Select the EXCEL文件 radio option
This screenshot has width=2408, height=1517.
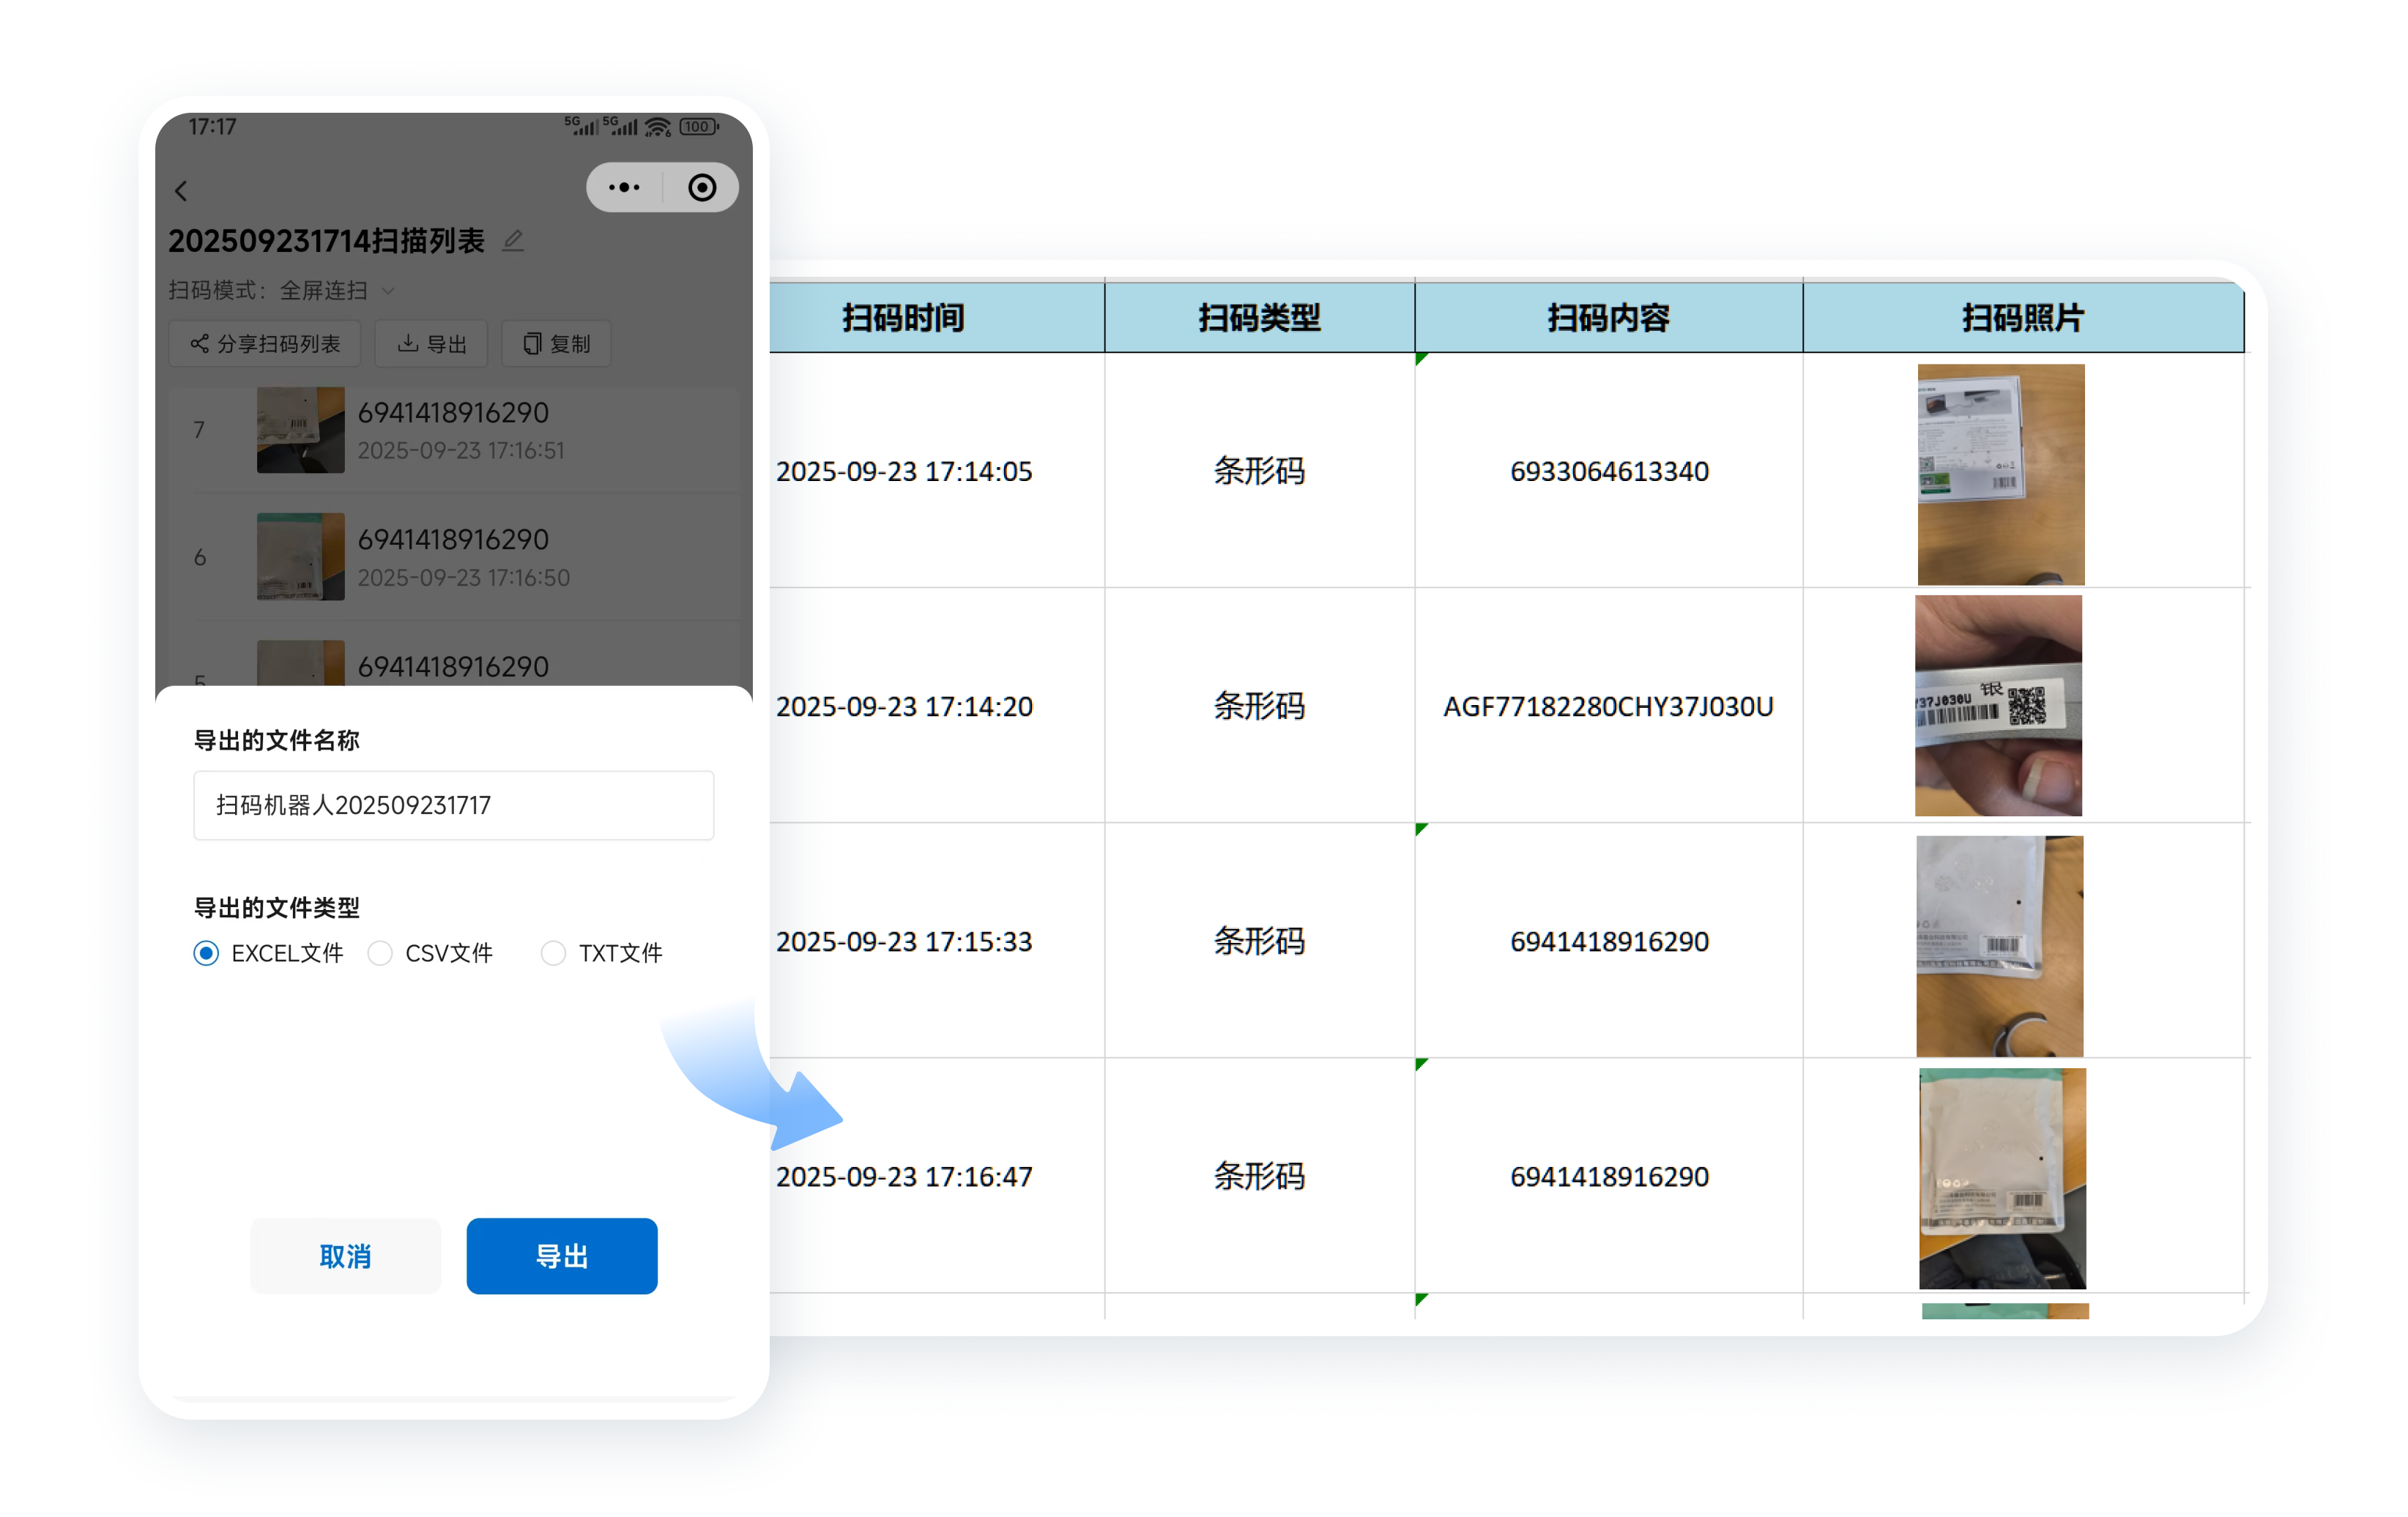tap(206, 952)
